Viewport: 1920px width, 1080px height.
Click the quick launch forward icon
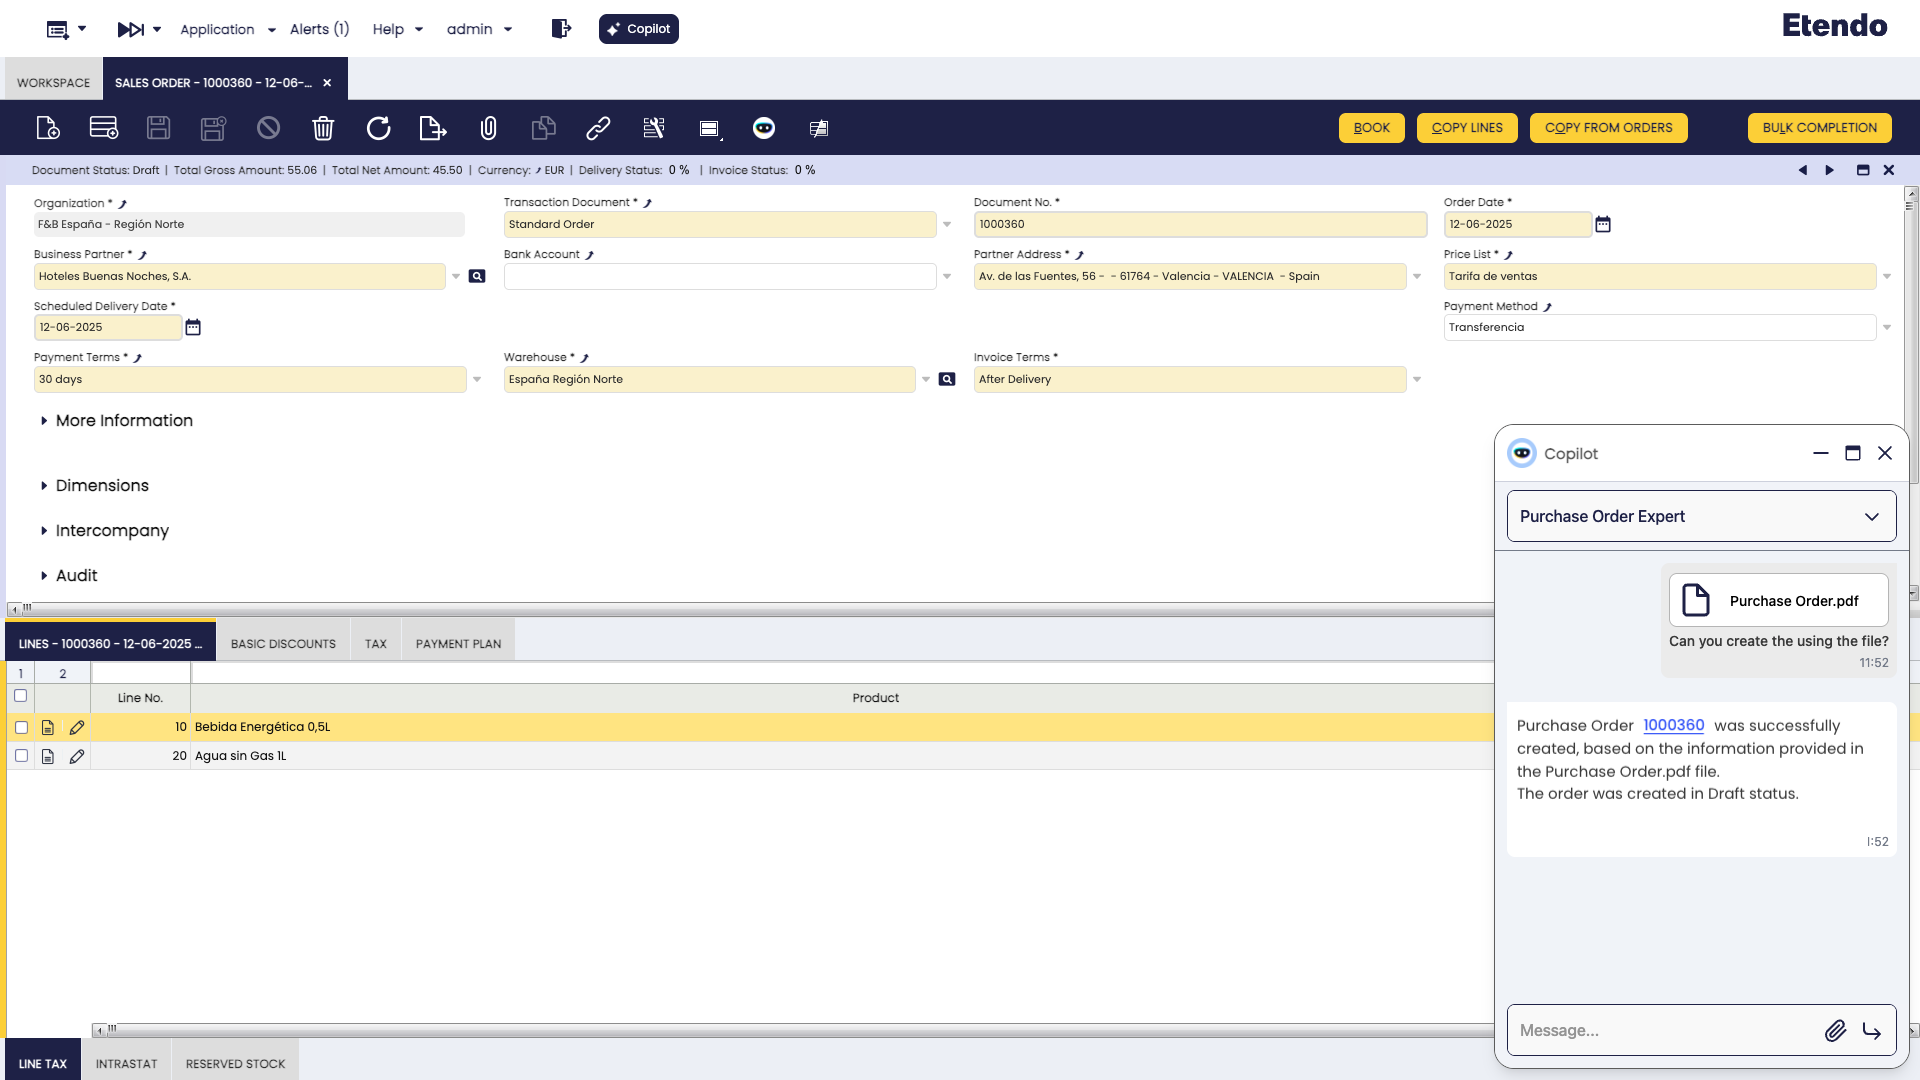[x=131, y=29]
